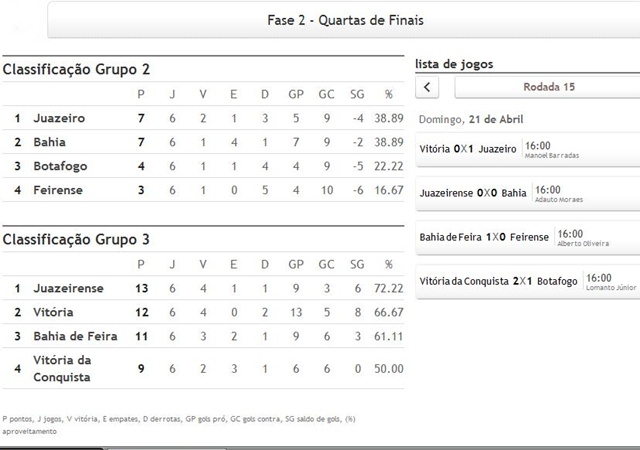The width and height of the screenshot is (640, 450).
Task: Select Botafogo in the Grupo 2 standings
Action: click(59, 166)
